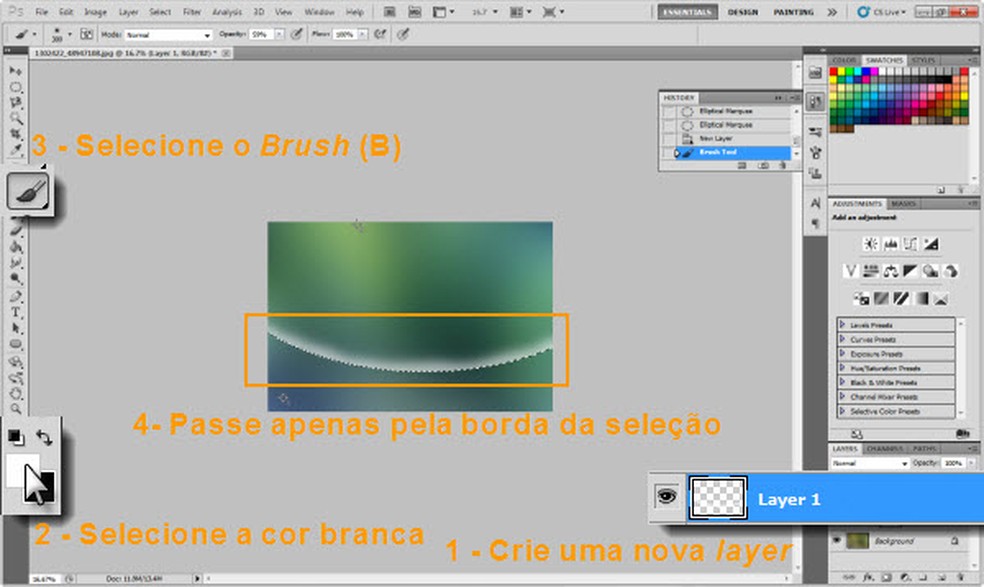The height and width of the screenshot is (587, 984).
Task: Hide the Background layer
Action: 837,540
